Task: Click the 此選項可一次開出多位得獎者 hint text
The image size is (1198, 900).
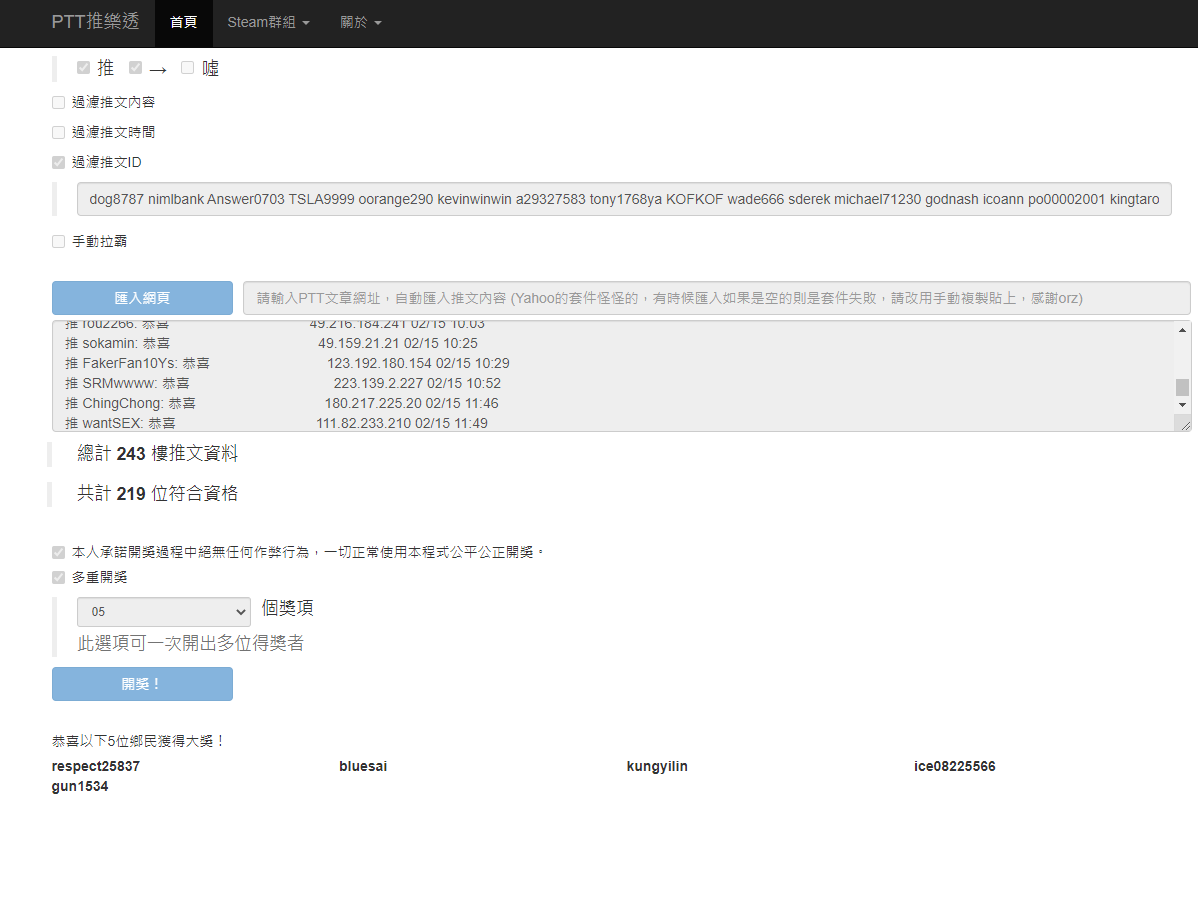Action: [190, 643]
